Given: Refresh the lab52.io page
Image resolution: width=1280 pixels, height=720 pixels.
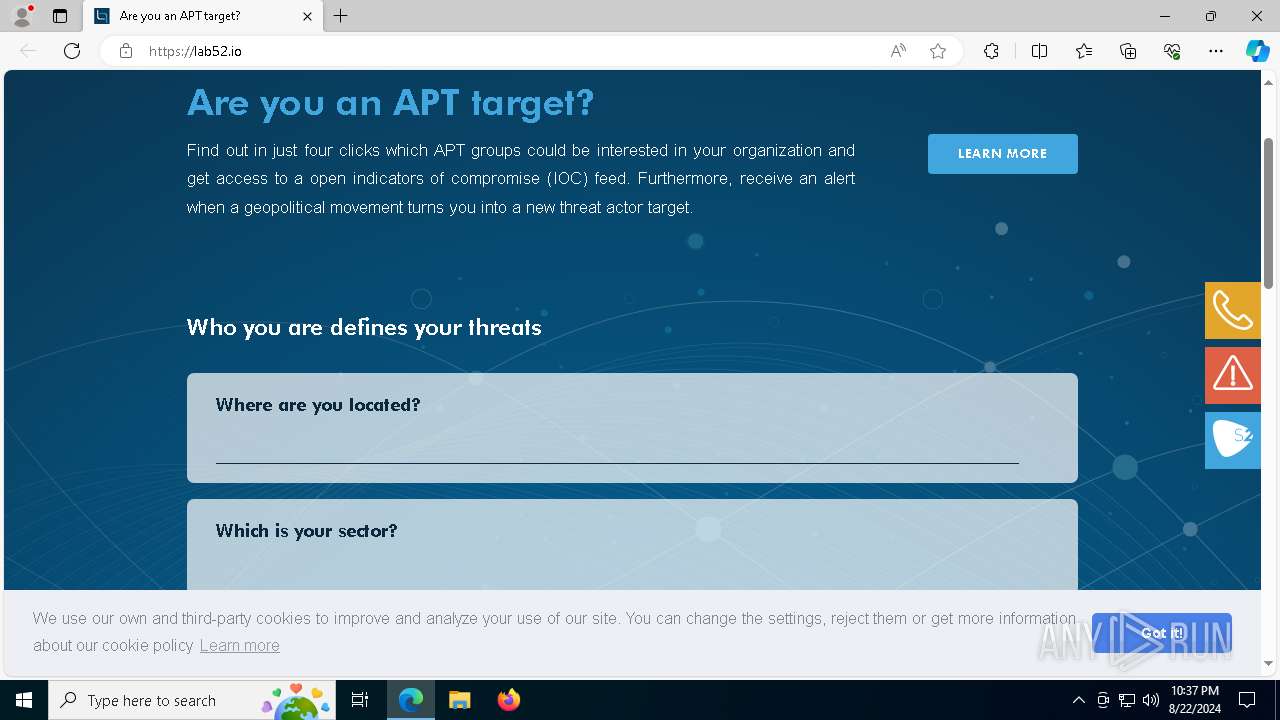Looking at the screenshot, I should coord(72,51).
